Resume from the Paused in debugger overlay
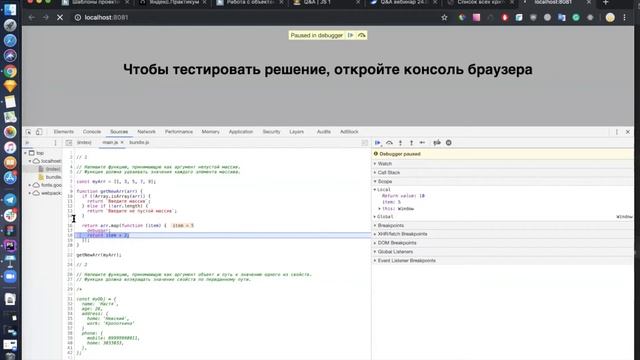Image resolution: width=640 pixels, height=360 pixels. (x=350, y=36)
